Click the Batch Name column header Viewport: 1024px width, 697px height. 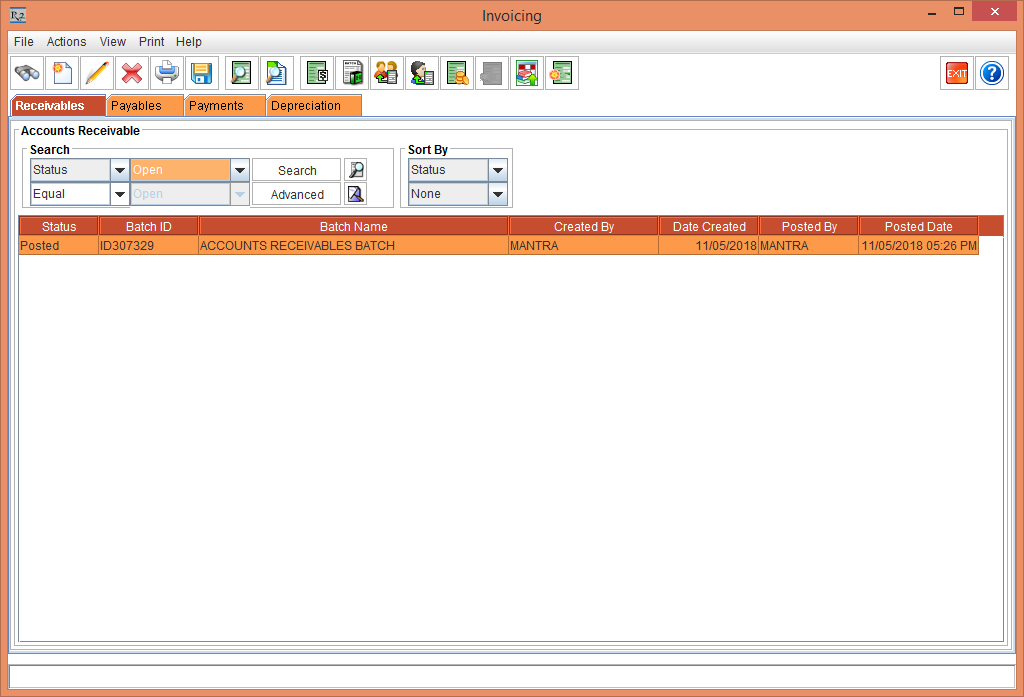pos(353,226)
